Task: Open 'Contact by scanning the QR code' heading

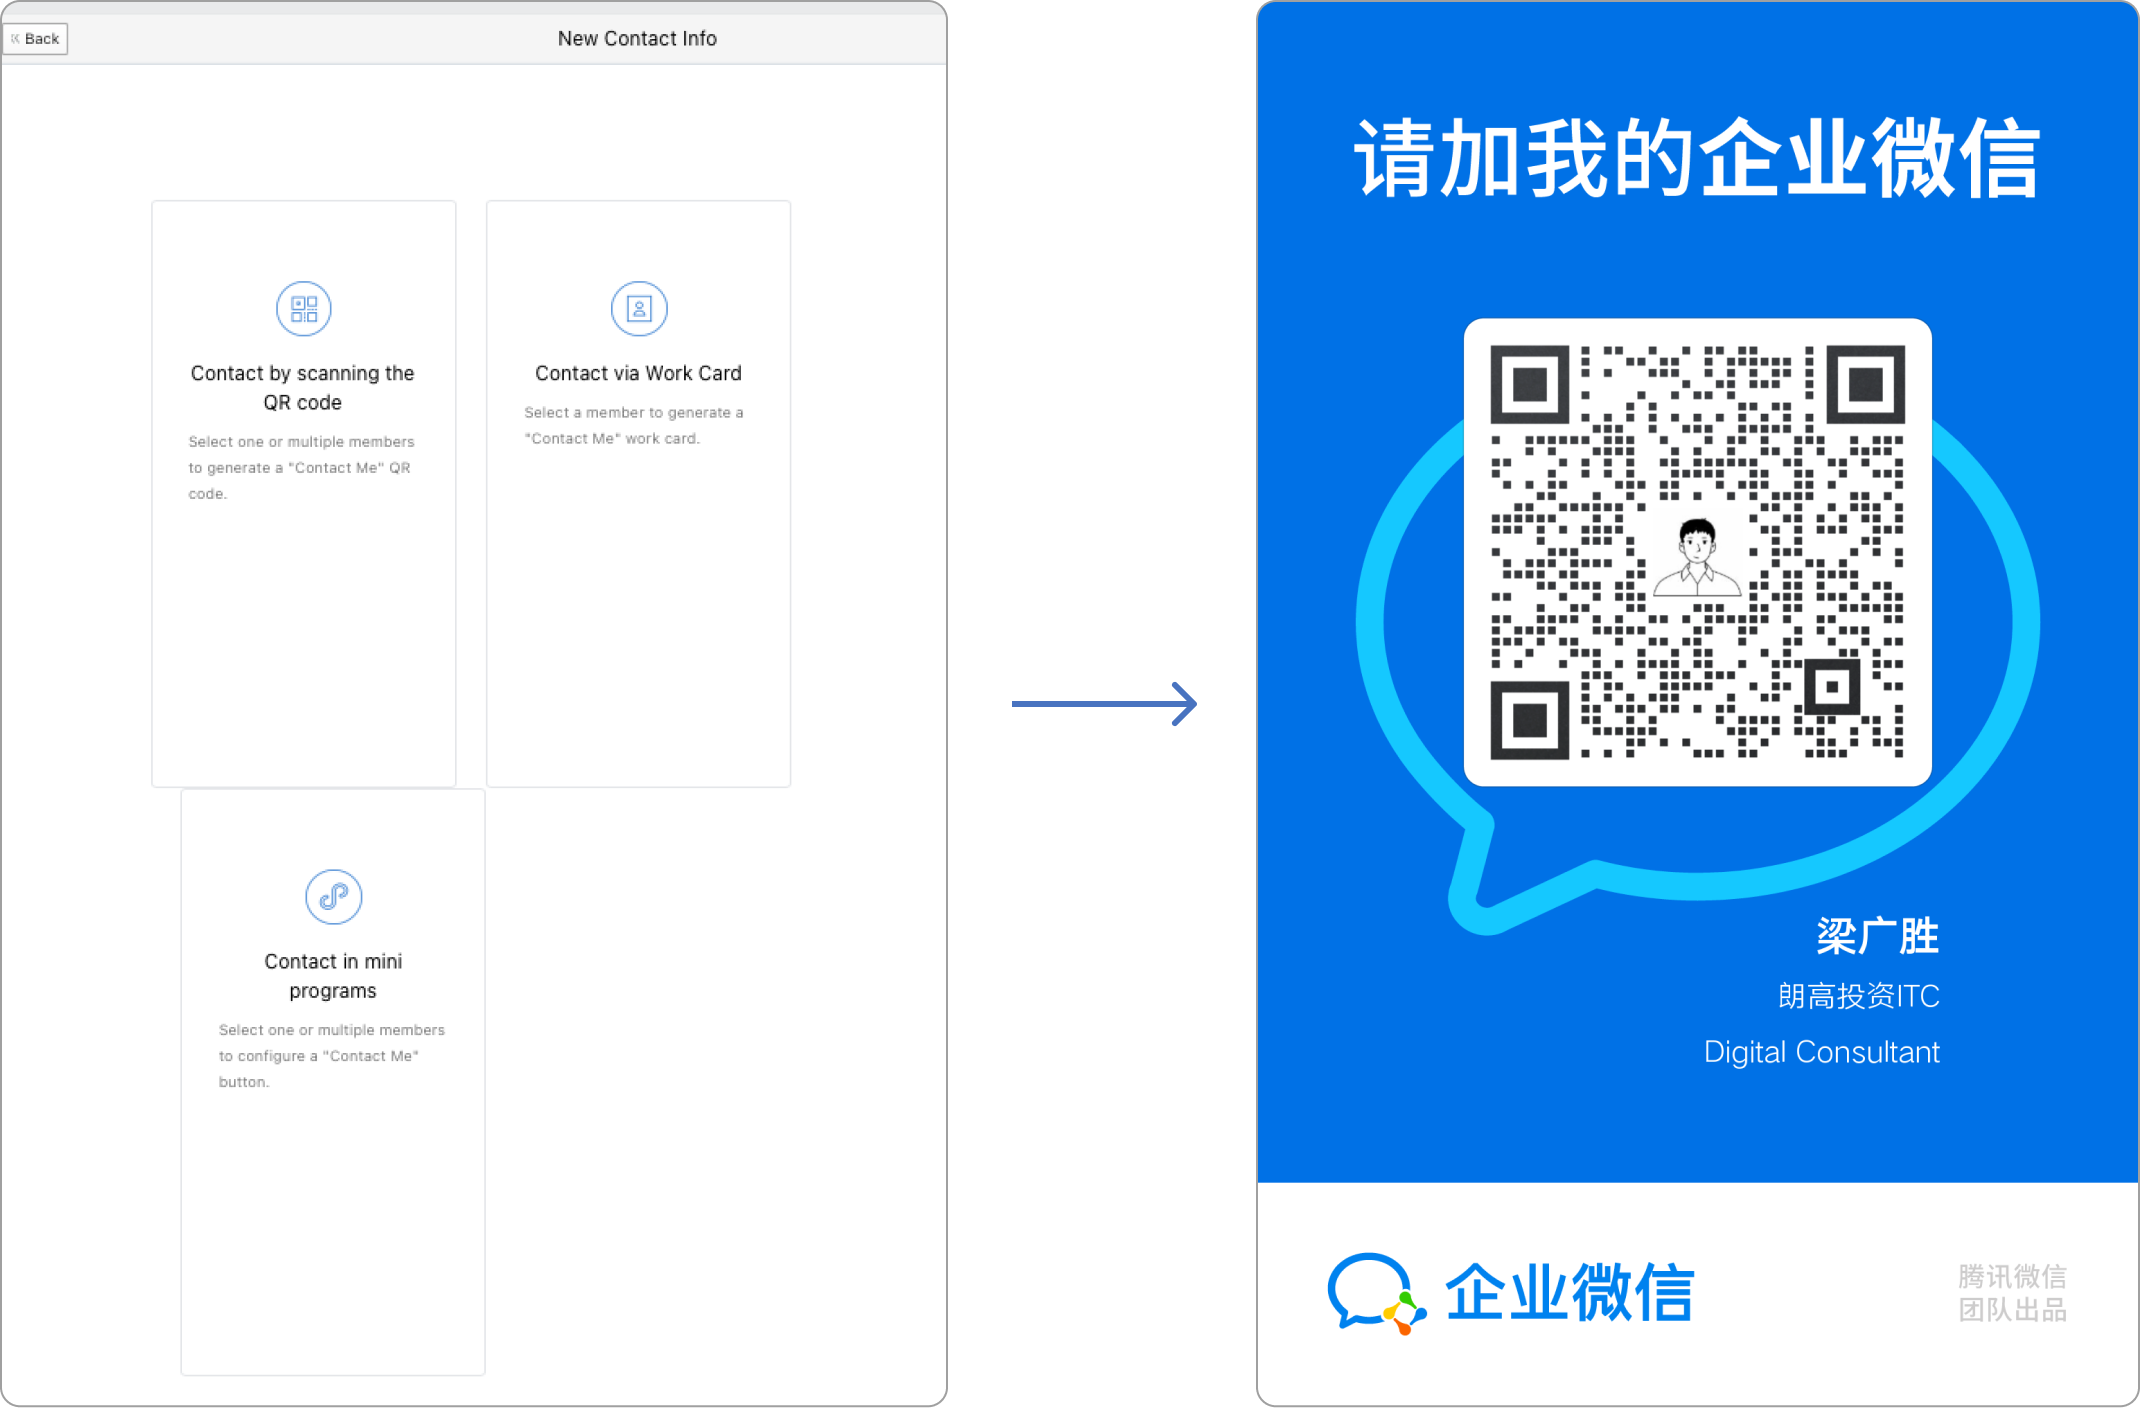Action: pos(303,388)
